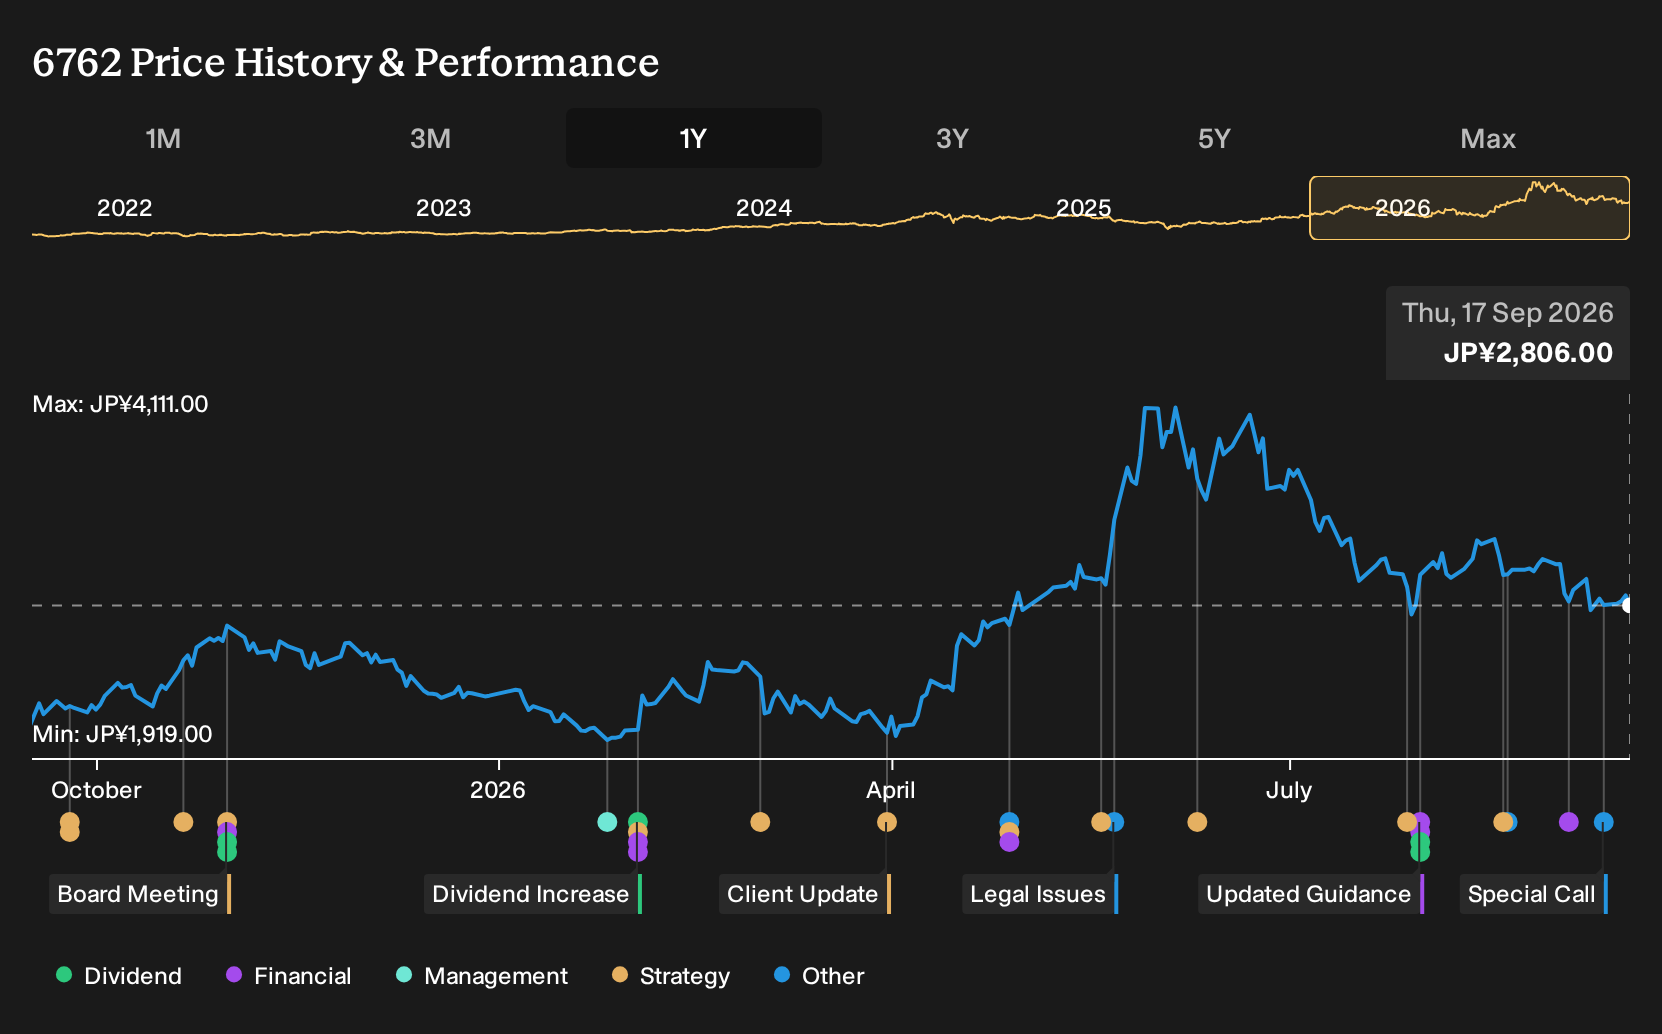
Task: Click the single Strategy dot right of October label
Action: pos(183,822)
